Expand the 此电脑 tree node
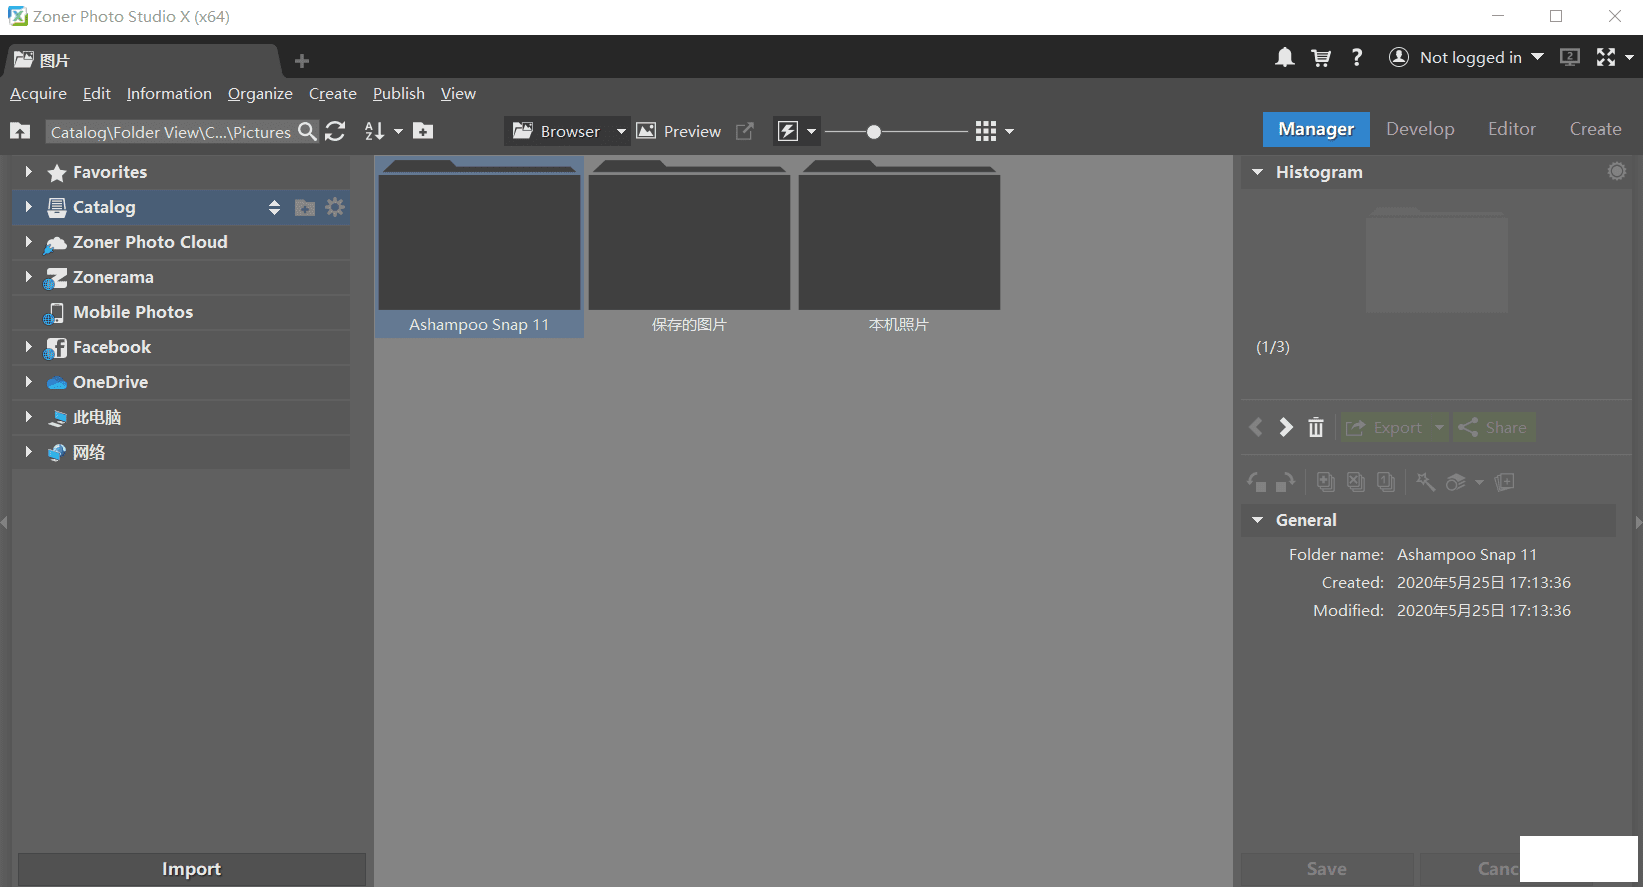Screen dimensions: 1643x887 [x=28, y=417]
